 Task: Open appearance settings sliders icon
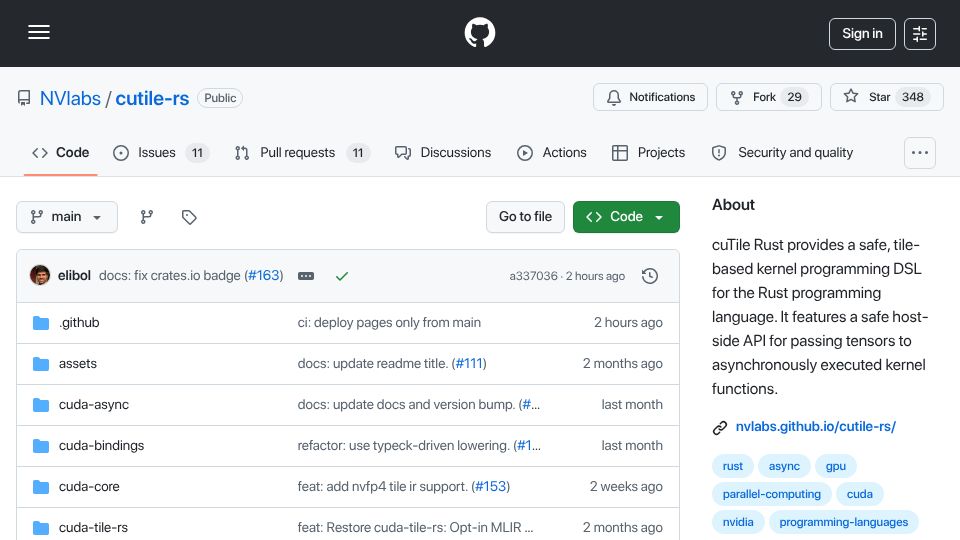pos(920,34)
